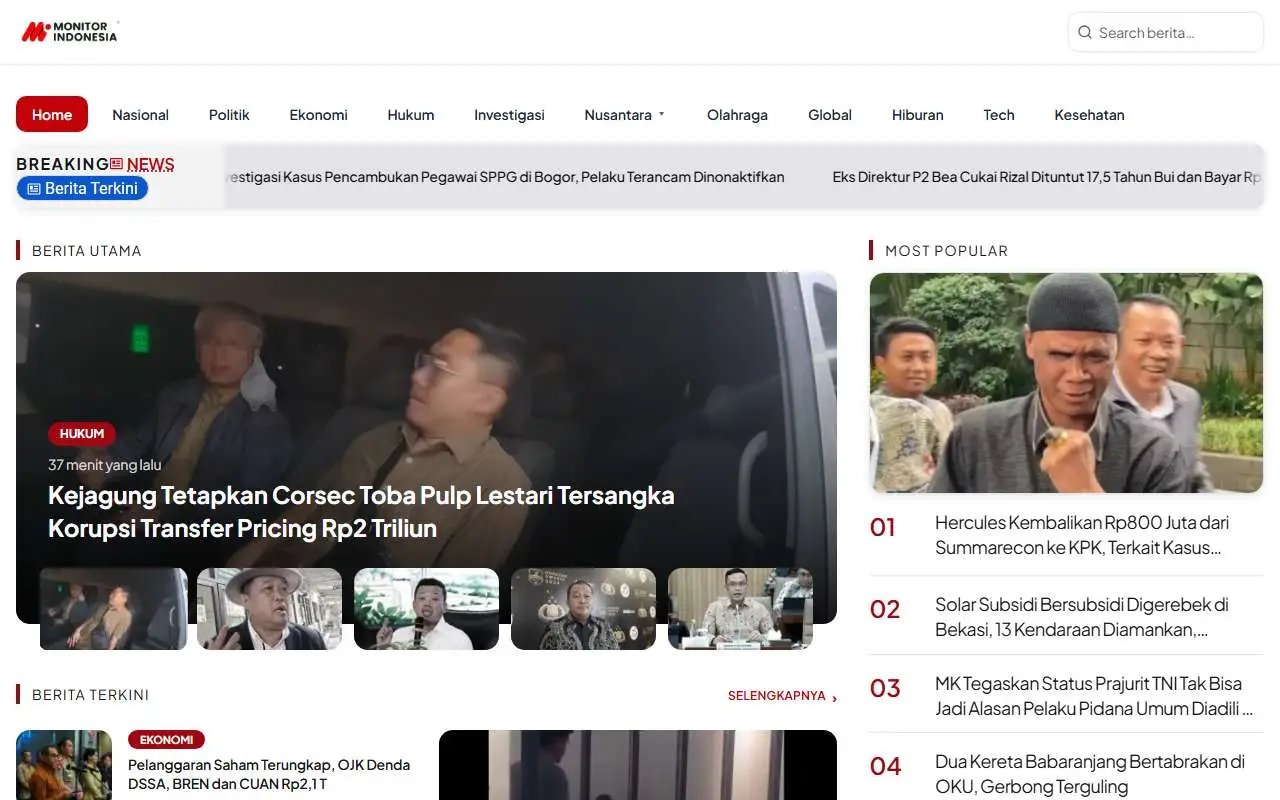Click the search magnifier icon
The height and width of the screenshot is (800, 1280).
1085,33
